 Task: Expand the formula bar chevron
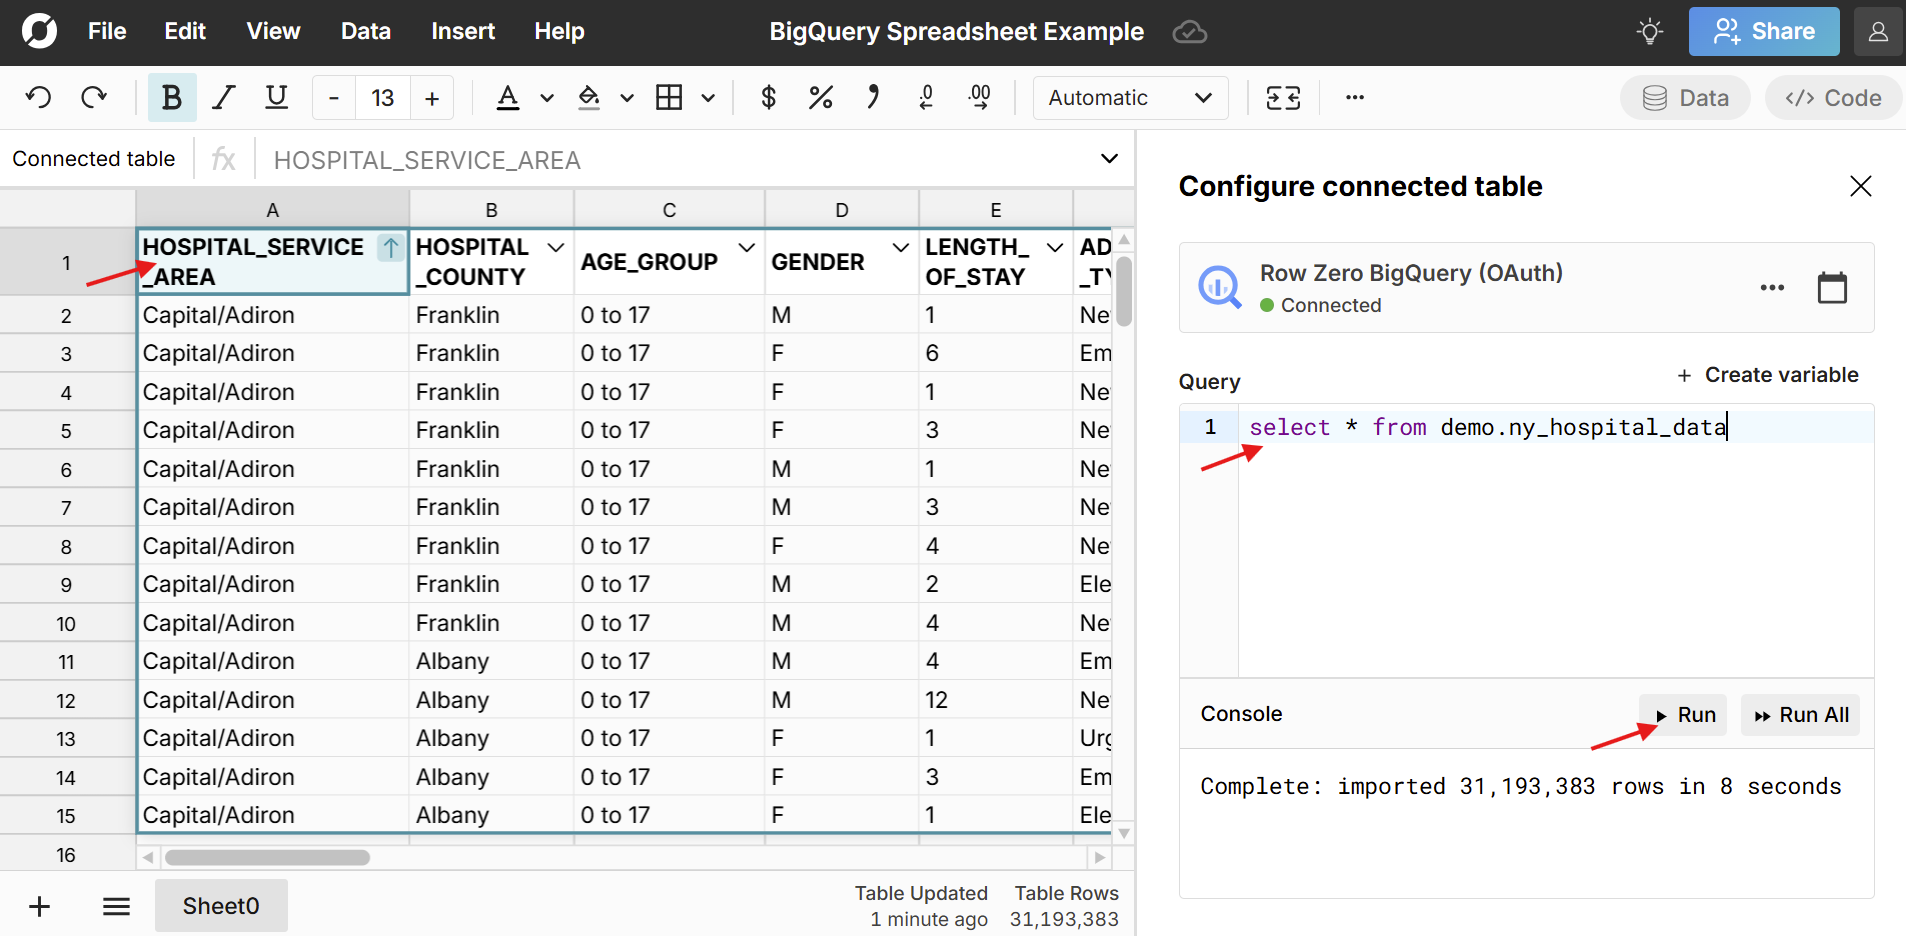1108,158
